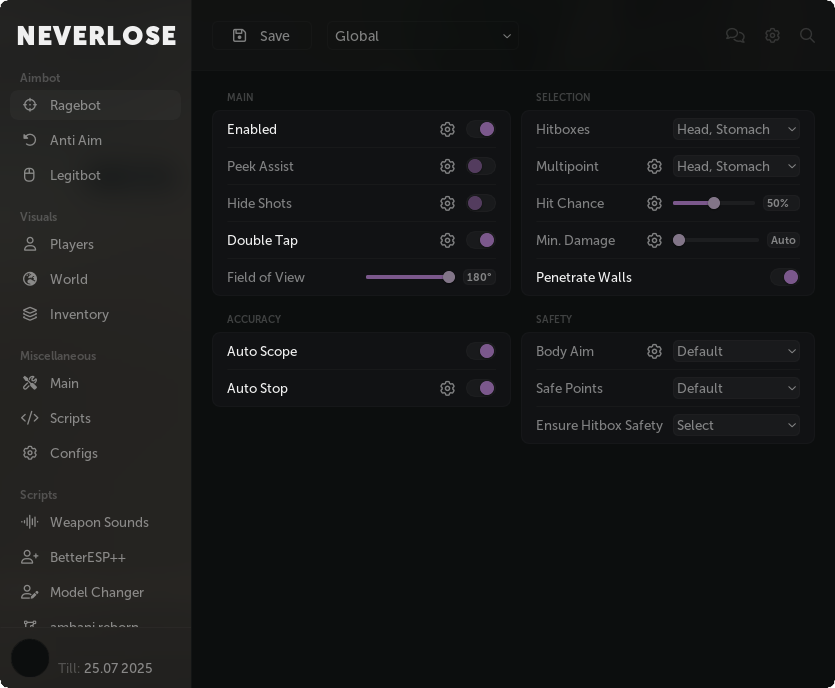Open the chat messages icon
Image resolution: width=835 pixels, height=688 pixels.
pyautogui.click(x=735, y=36)
